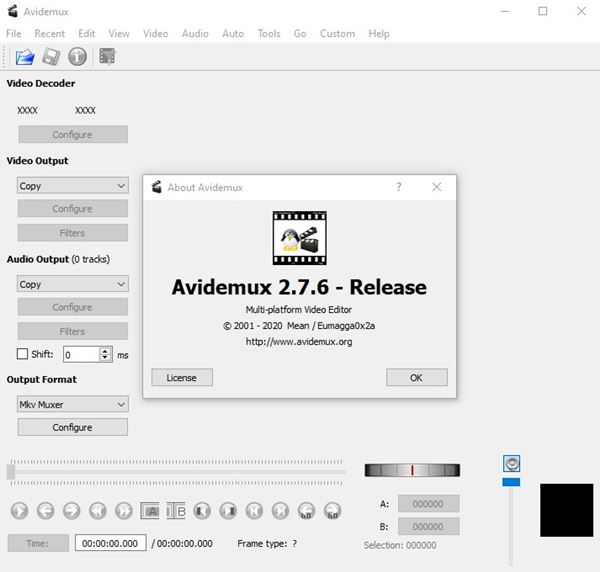Go to next frame with right arrow
The height and width of the screenshot is (572, 600).
(72, 511)
